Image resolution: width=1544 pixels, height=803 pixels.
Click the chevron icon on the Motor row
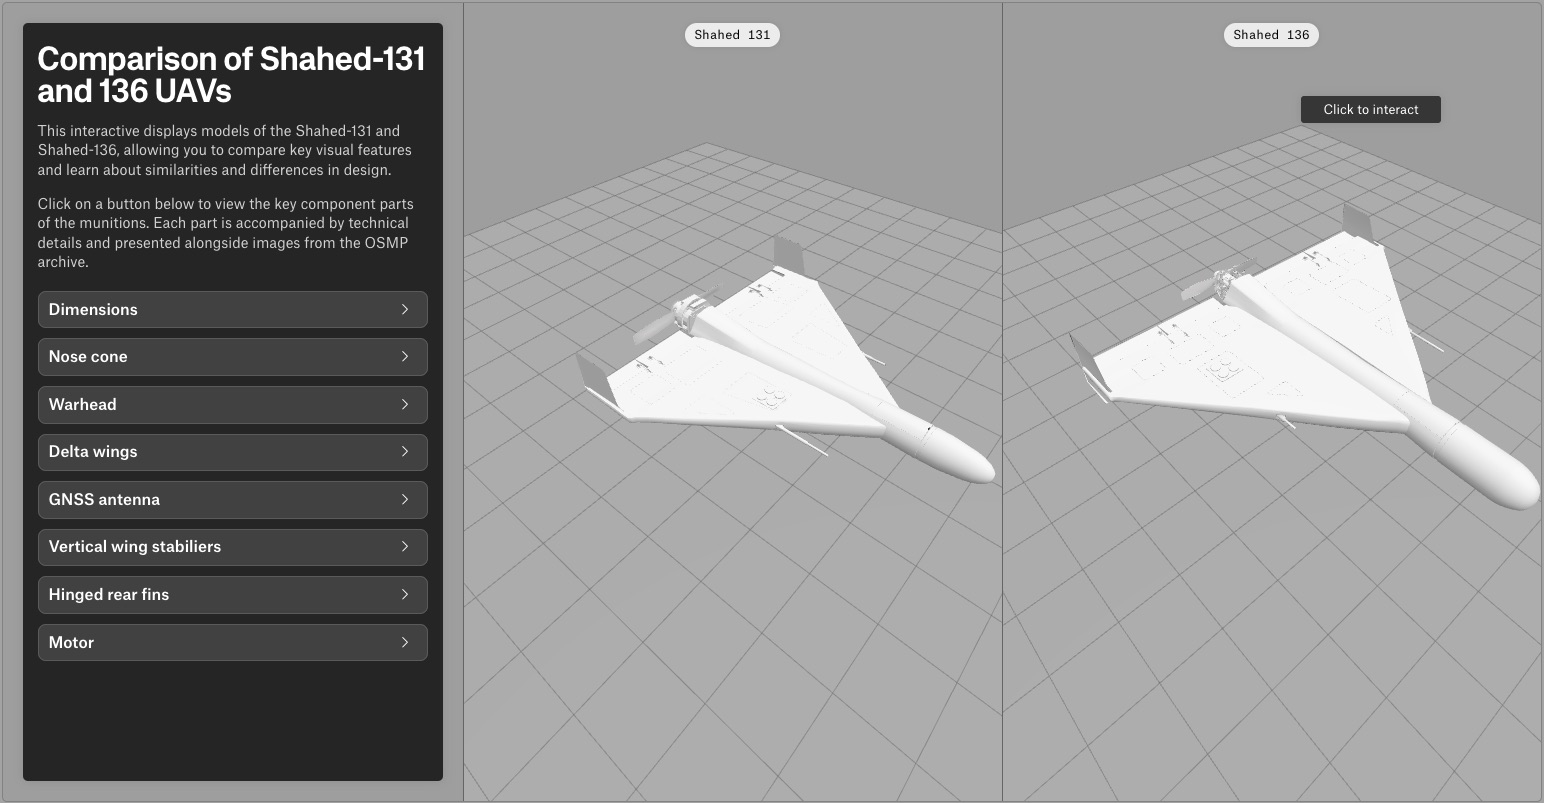coord(405,643)
